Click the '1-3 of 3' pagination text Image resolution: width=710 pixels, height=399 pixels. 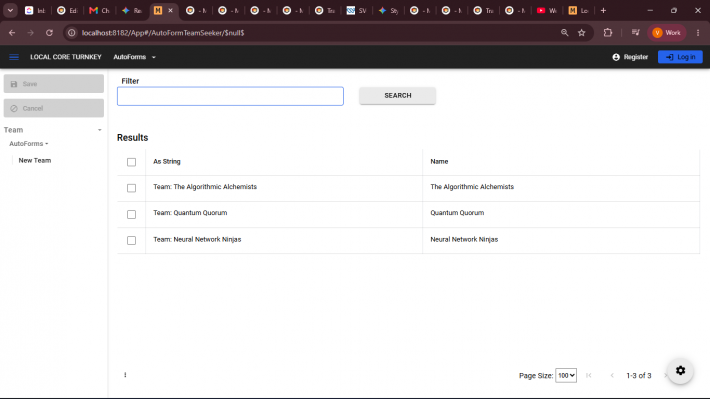[x=638, y=375]
